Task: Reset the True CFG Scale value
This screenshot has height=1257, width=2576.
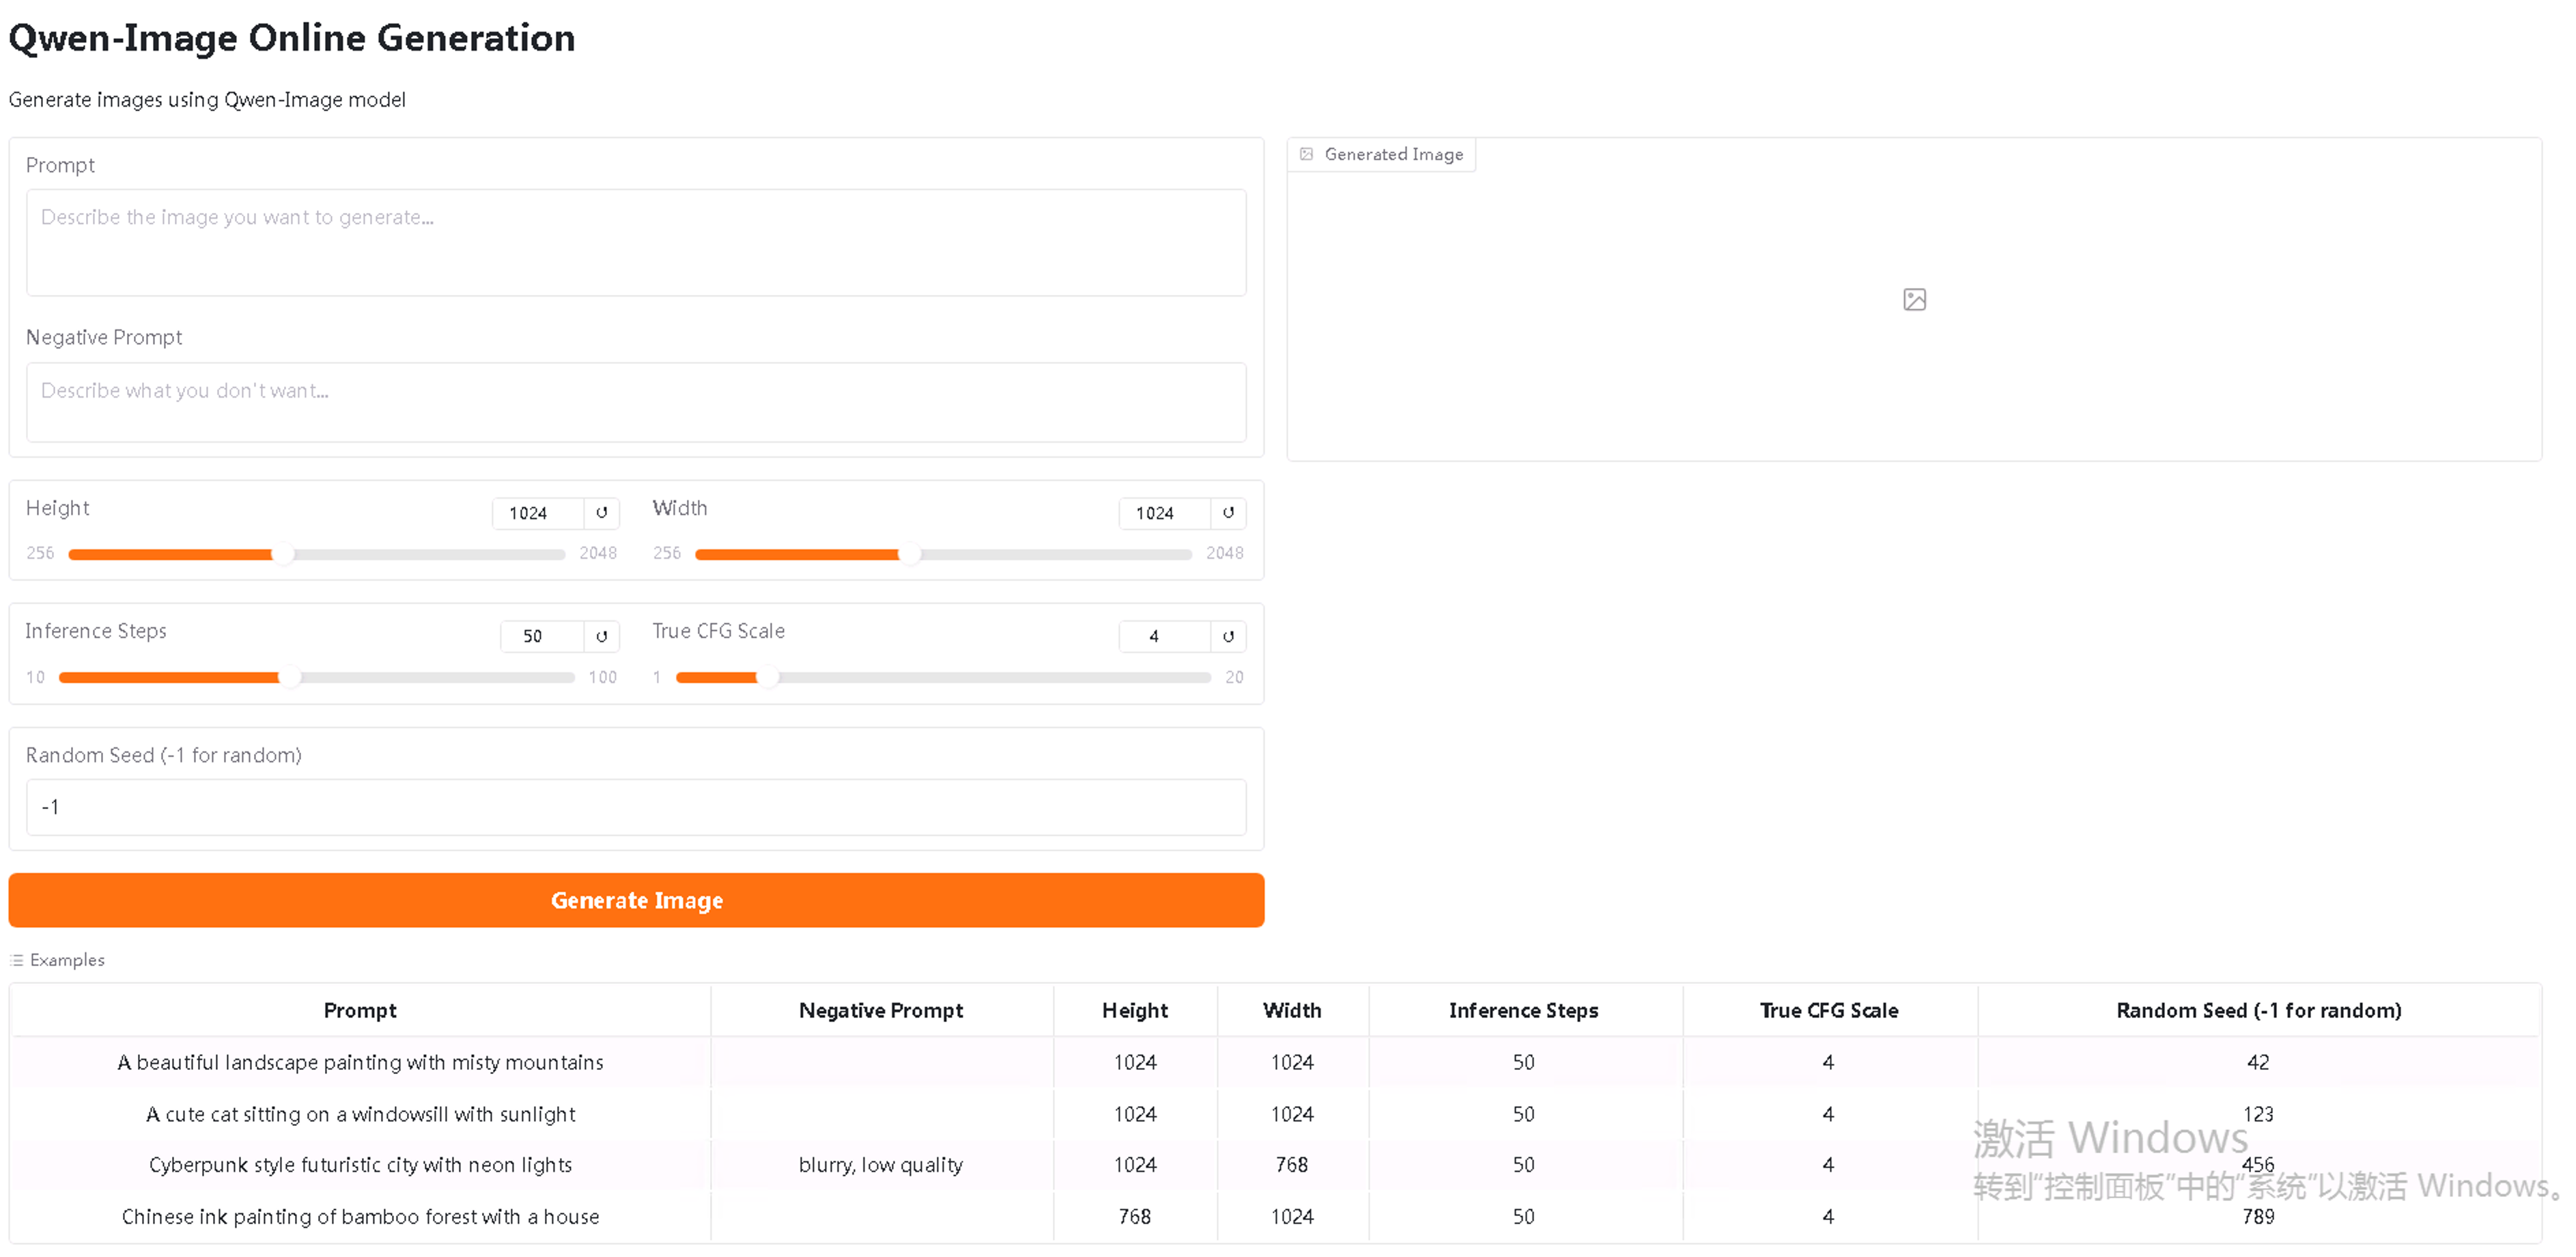Action: pyautogui.click(x=1228, y=636)
